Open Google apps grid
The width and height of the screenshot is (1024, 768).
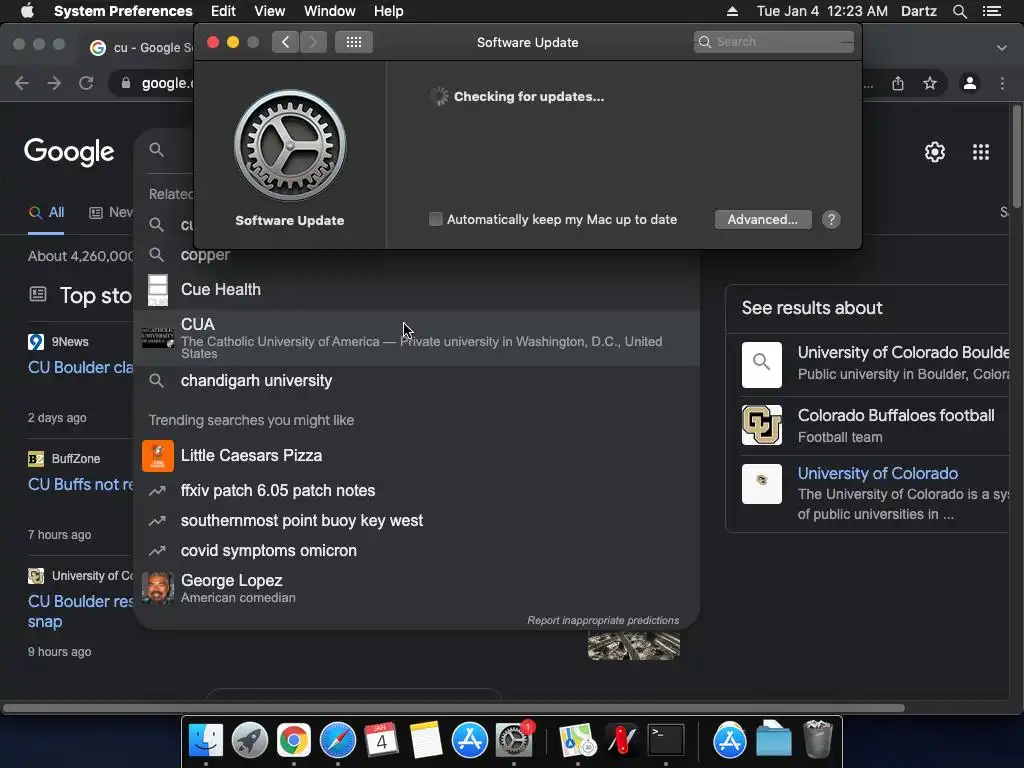[x=981, y=152]
